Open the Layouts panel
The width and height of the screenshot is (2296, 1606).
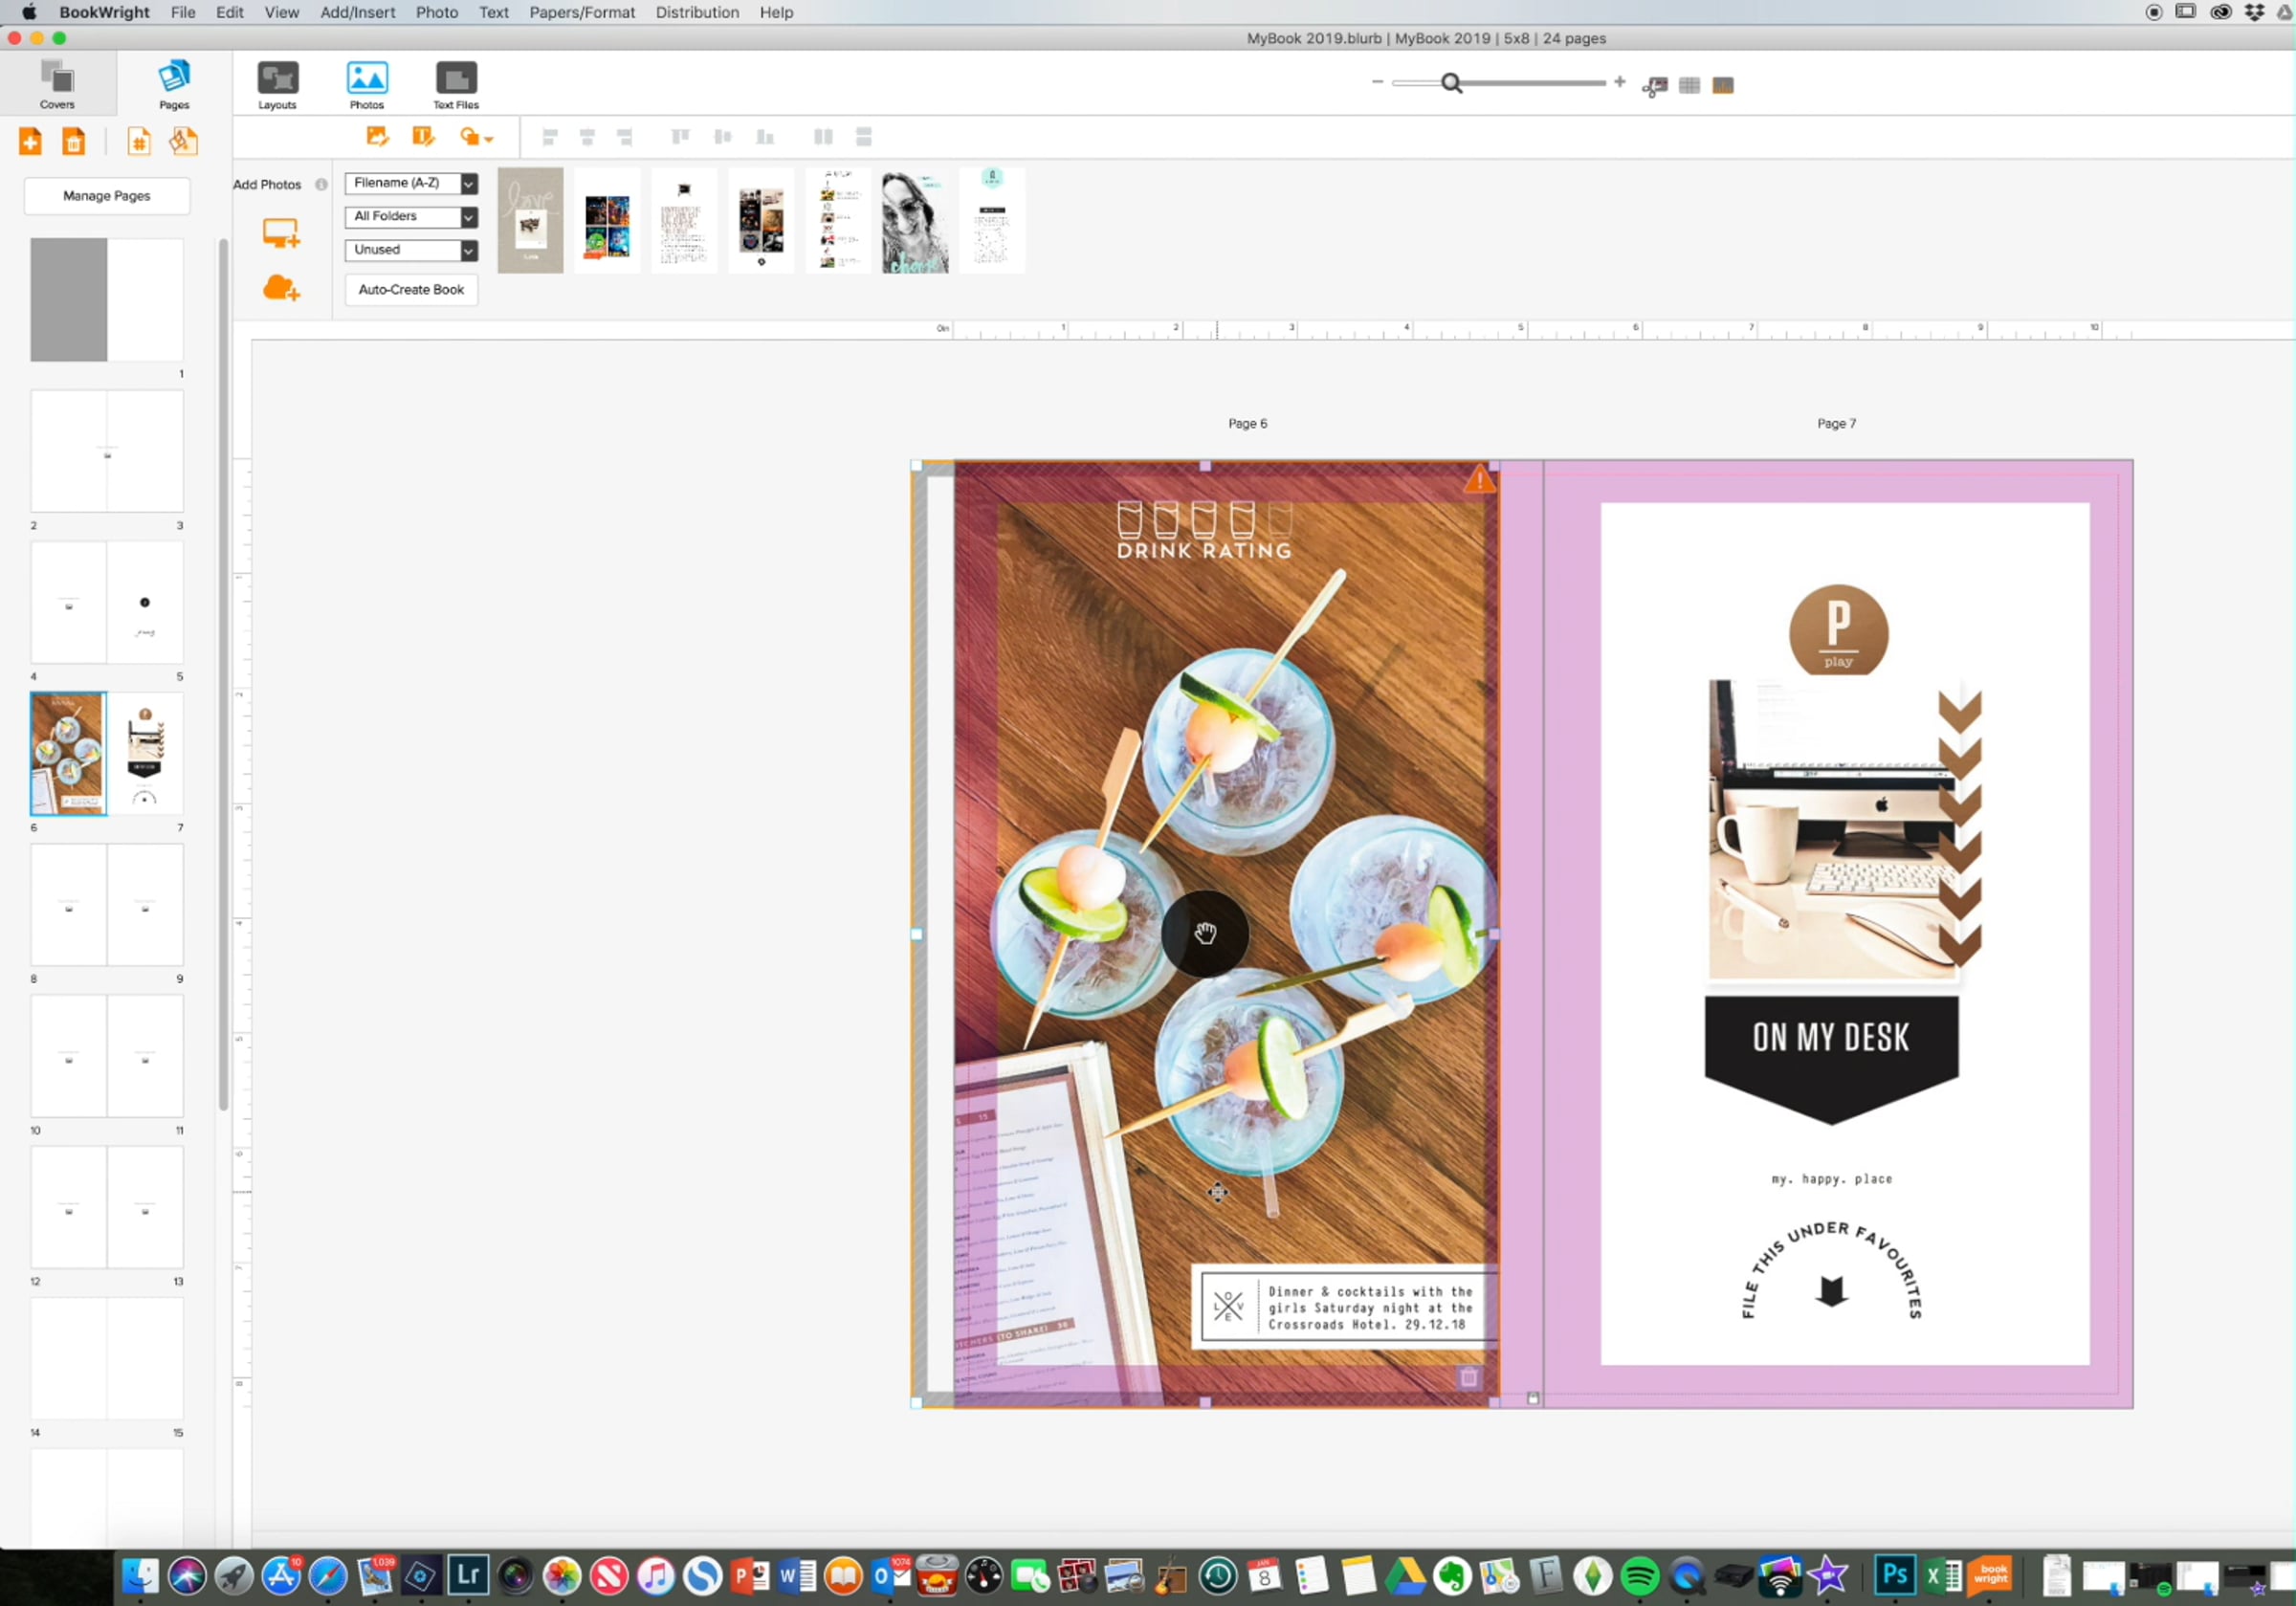click(x=277, y=85)
